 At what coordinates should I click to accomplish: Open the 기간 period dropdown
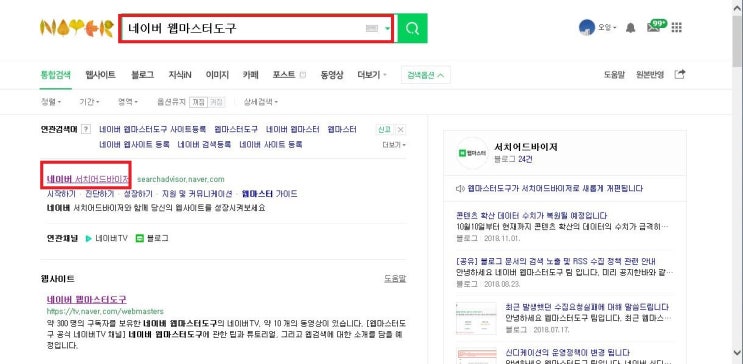click(x=90, y=101)
